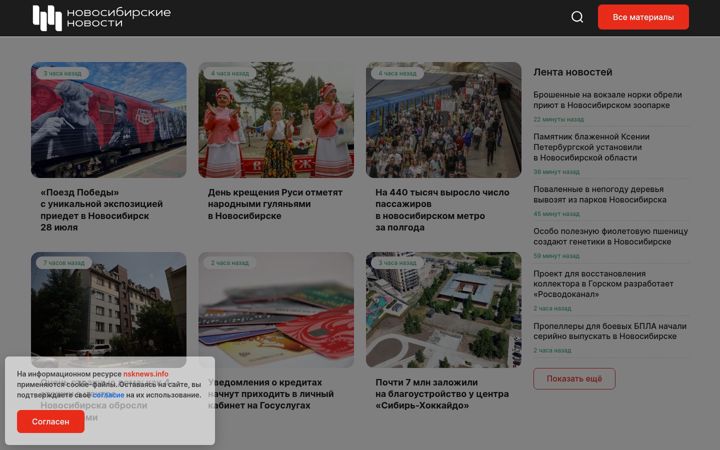Click Показать ещё under the news feed
The height and width of the screenshot is (450, 720).
574,379
